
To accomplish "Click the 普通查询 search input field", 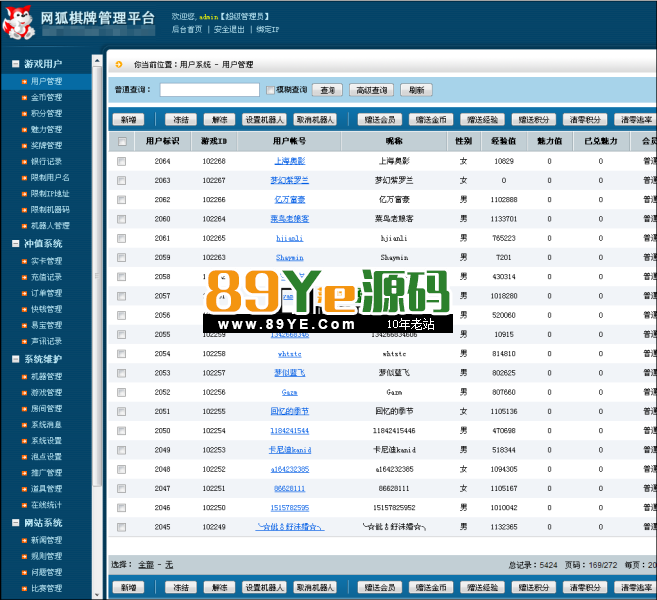I will click(210, 90).
